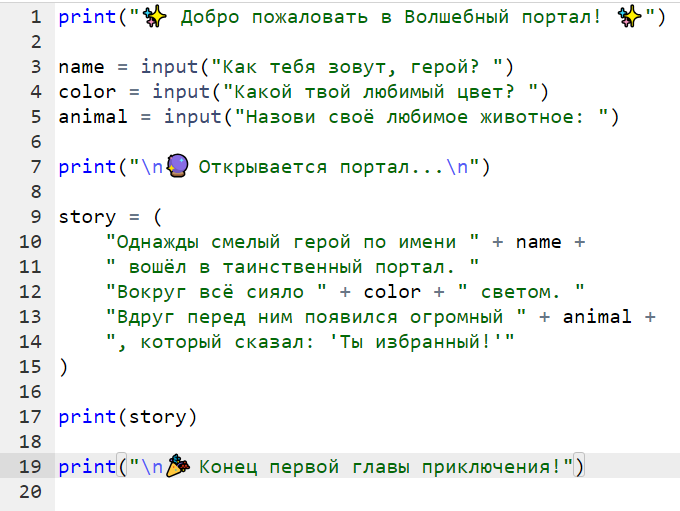Click line number 19 in gutter
Image resolution: width=680 pixels, height=511 pixels.
[x=30, y=467]
